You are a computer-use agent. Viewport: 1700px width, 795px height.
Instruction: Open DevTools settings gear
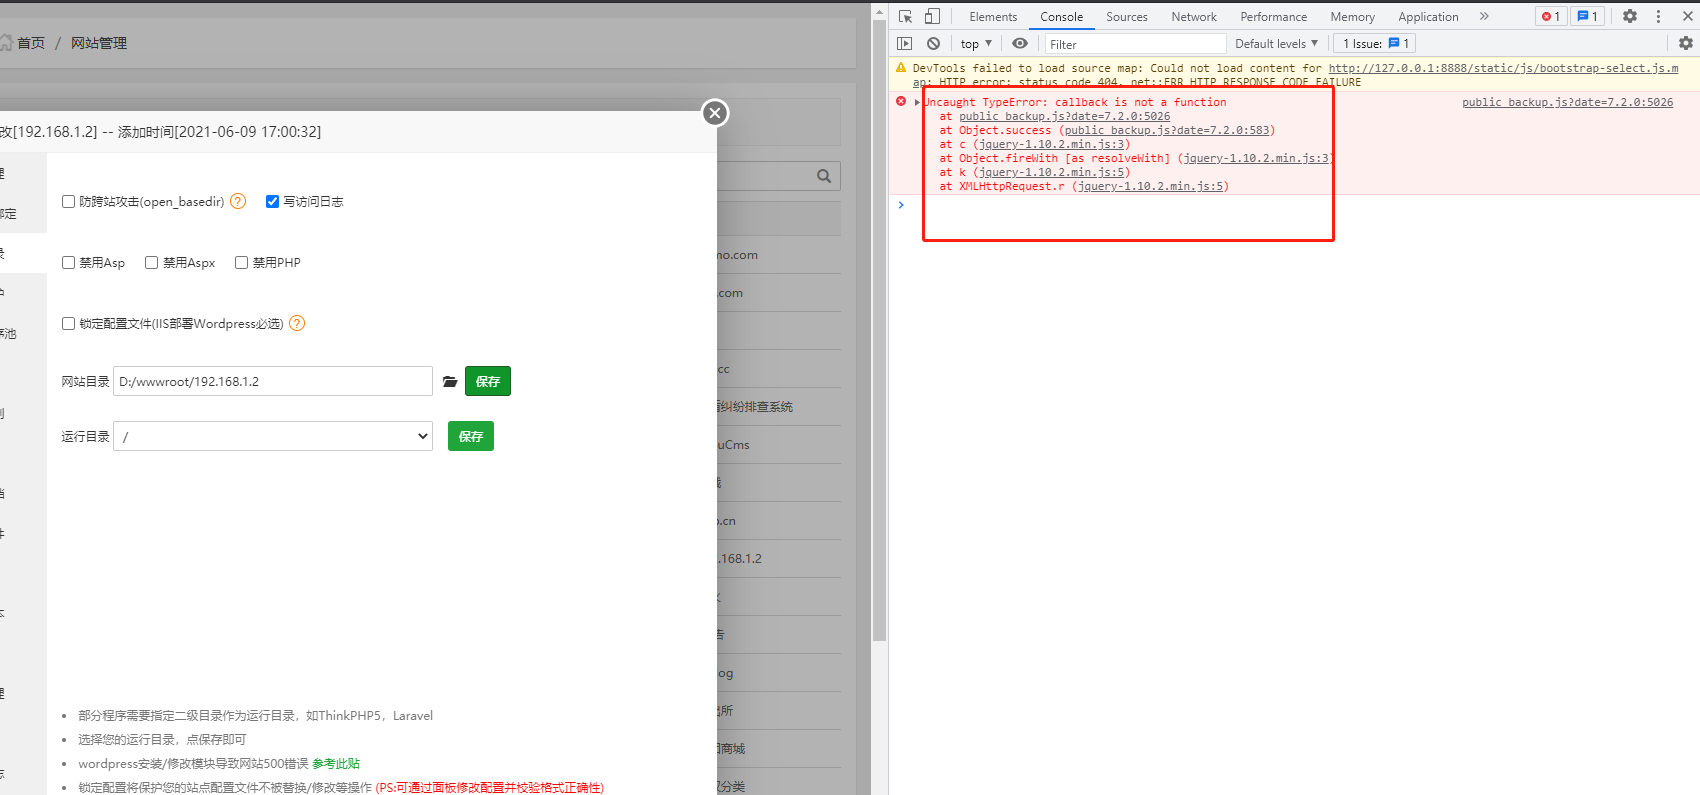click(x=1630, y=16)
